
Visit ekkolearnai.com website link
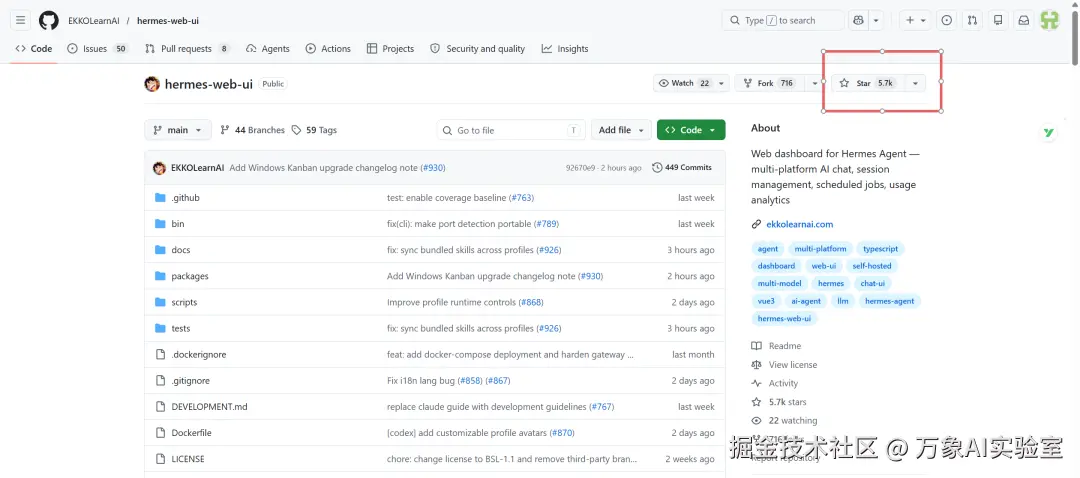coord(799,224)
